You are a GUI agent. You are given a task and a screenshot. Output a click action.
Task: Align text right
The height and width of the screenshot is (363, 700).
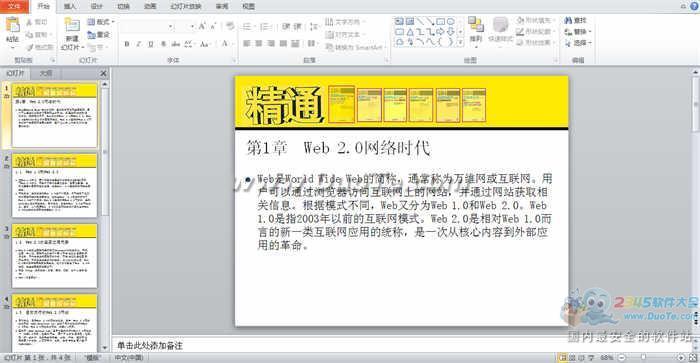271,43
